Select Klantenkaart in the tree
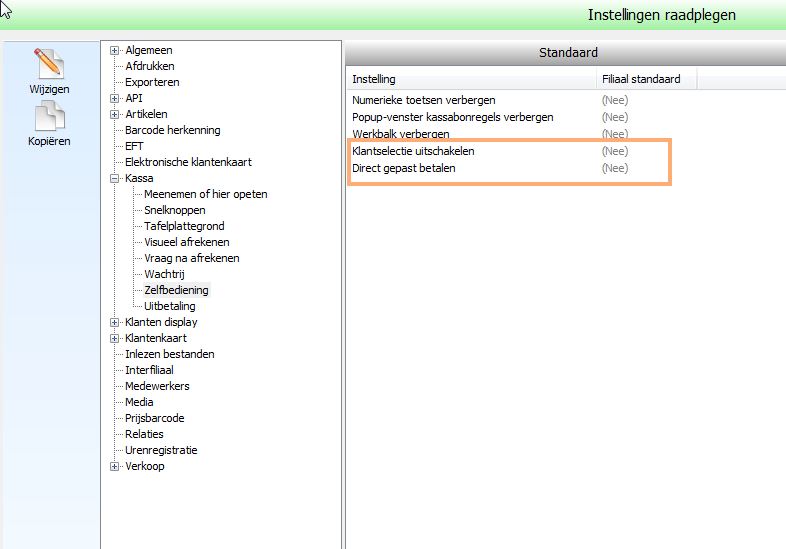The image size is (786, 549). pos(155,338)
